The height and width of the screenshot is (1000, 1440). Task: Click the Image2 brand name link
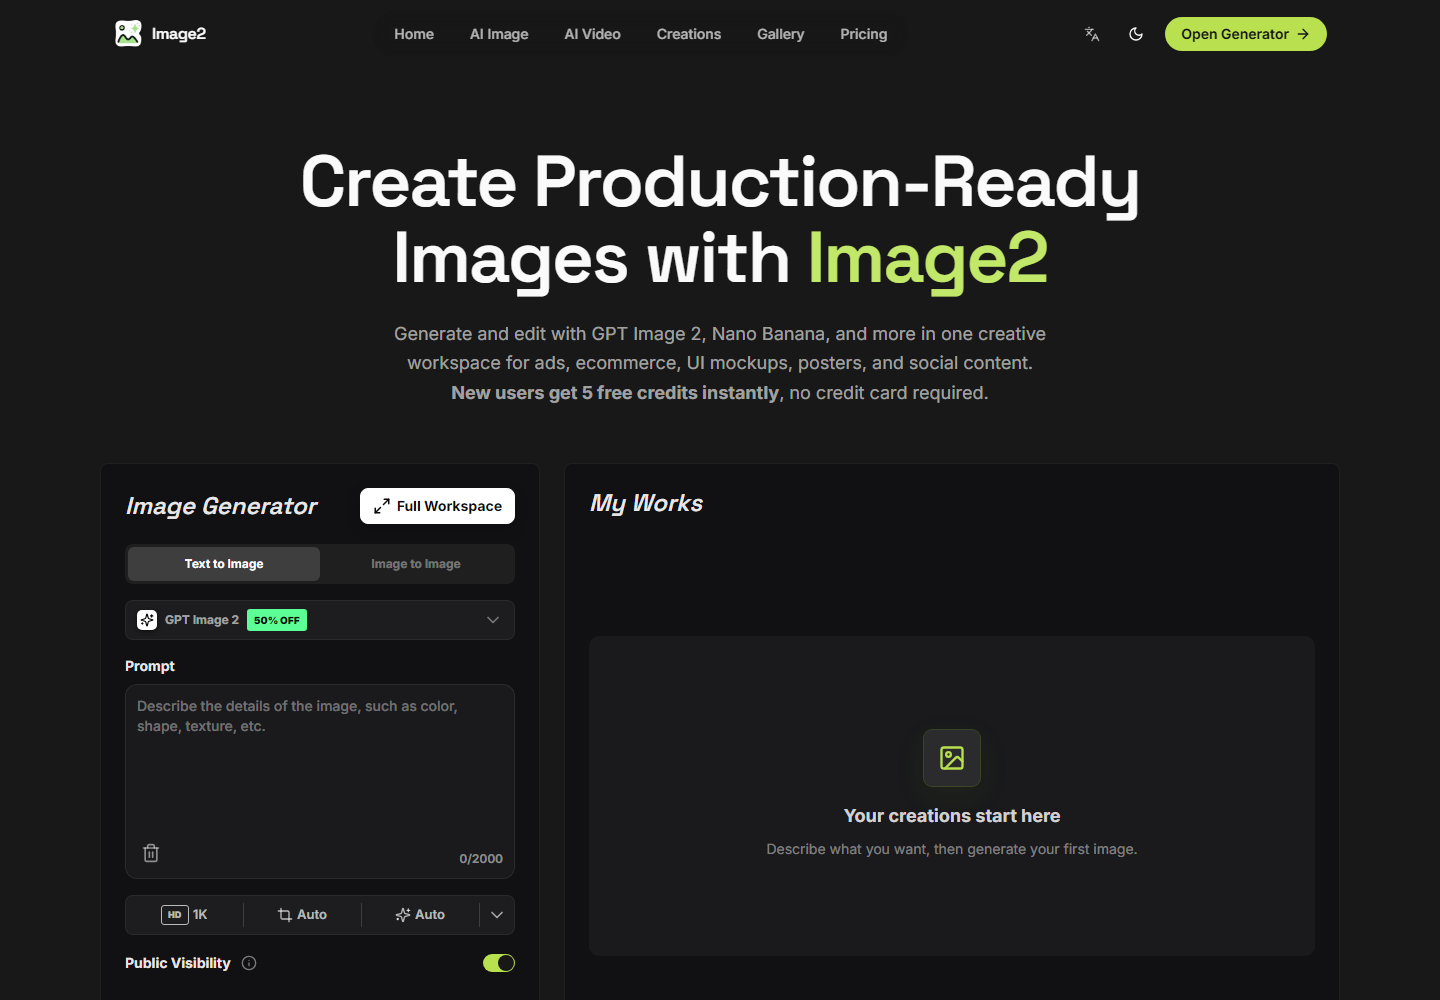[x=179, y=34]
